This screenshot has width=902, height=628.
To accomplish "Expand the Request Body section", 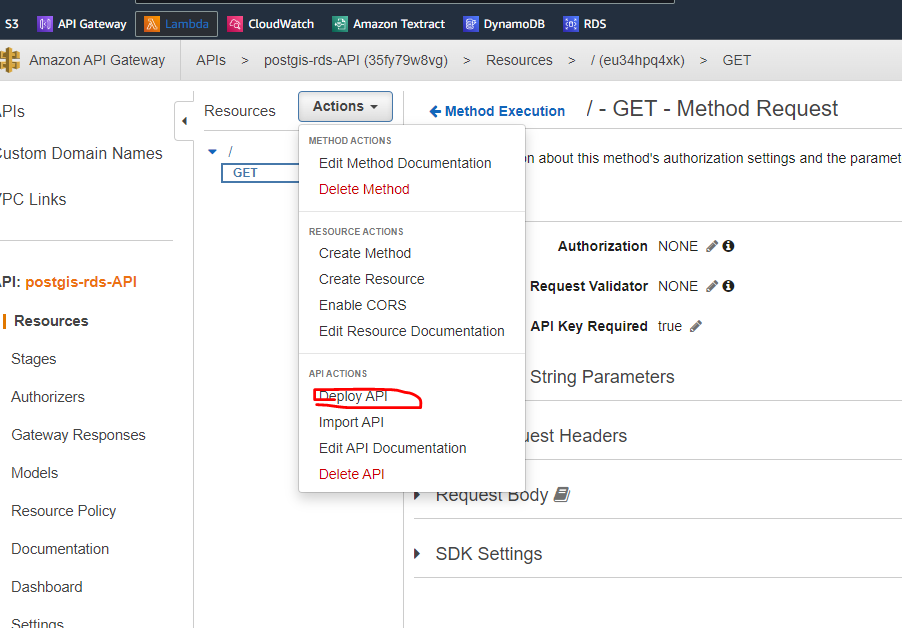I will pyautogui.click(x=418, y=495).
